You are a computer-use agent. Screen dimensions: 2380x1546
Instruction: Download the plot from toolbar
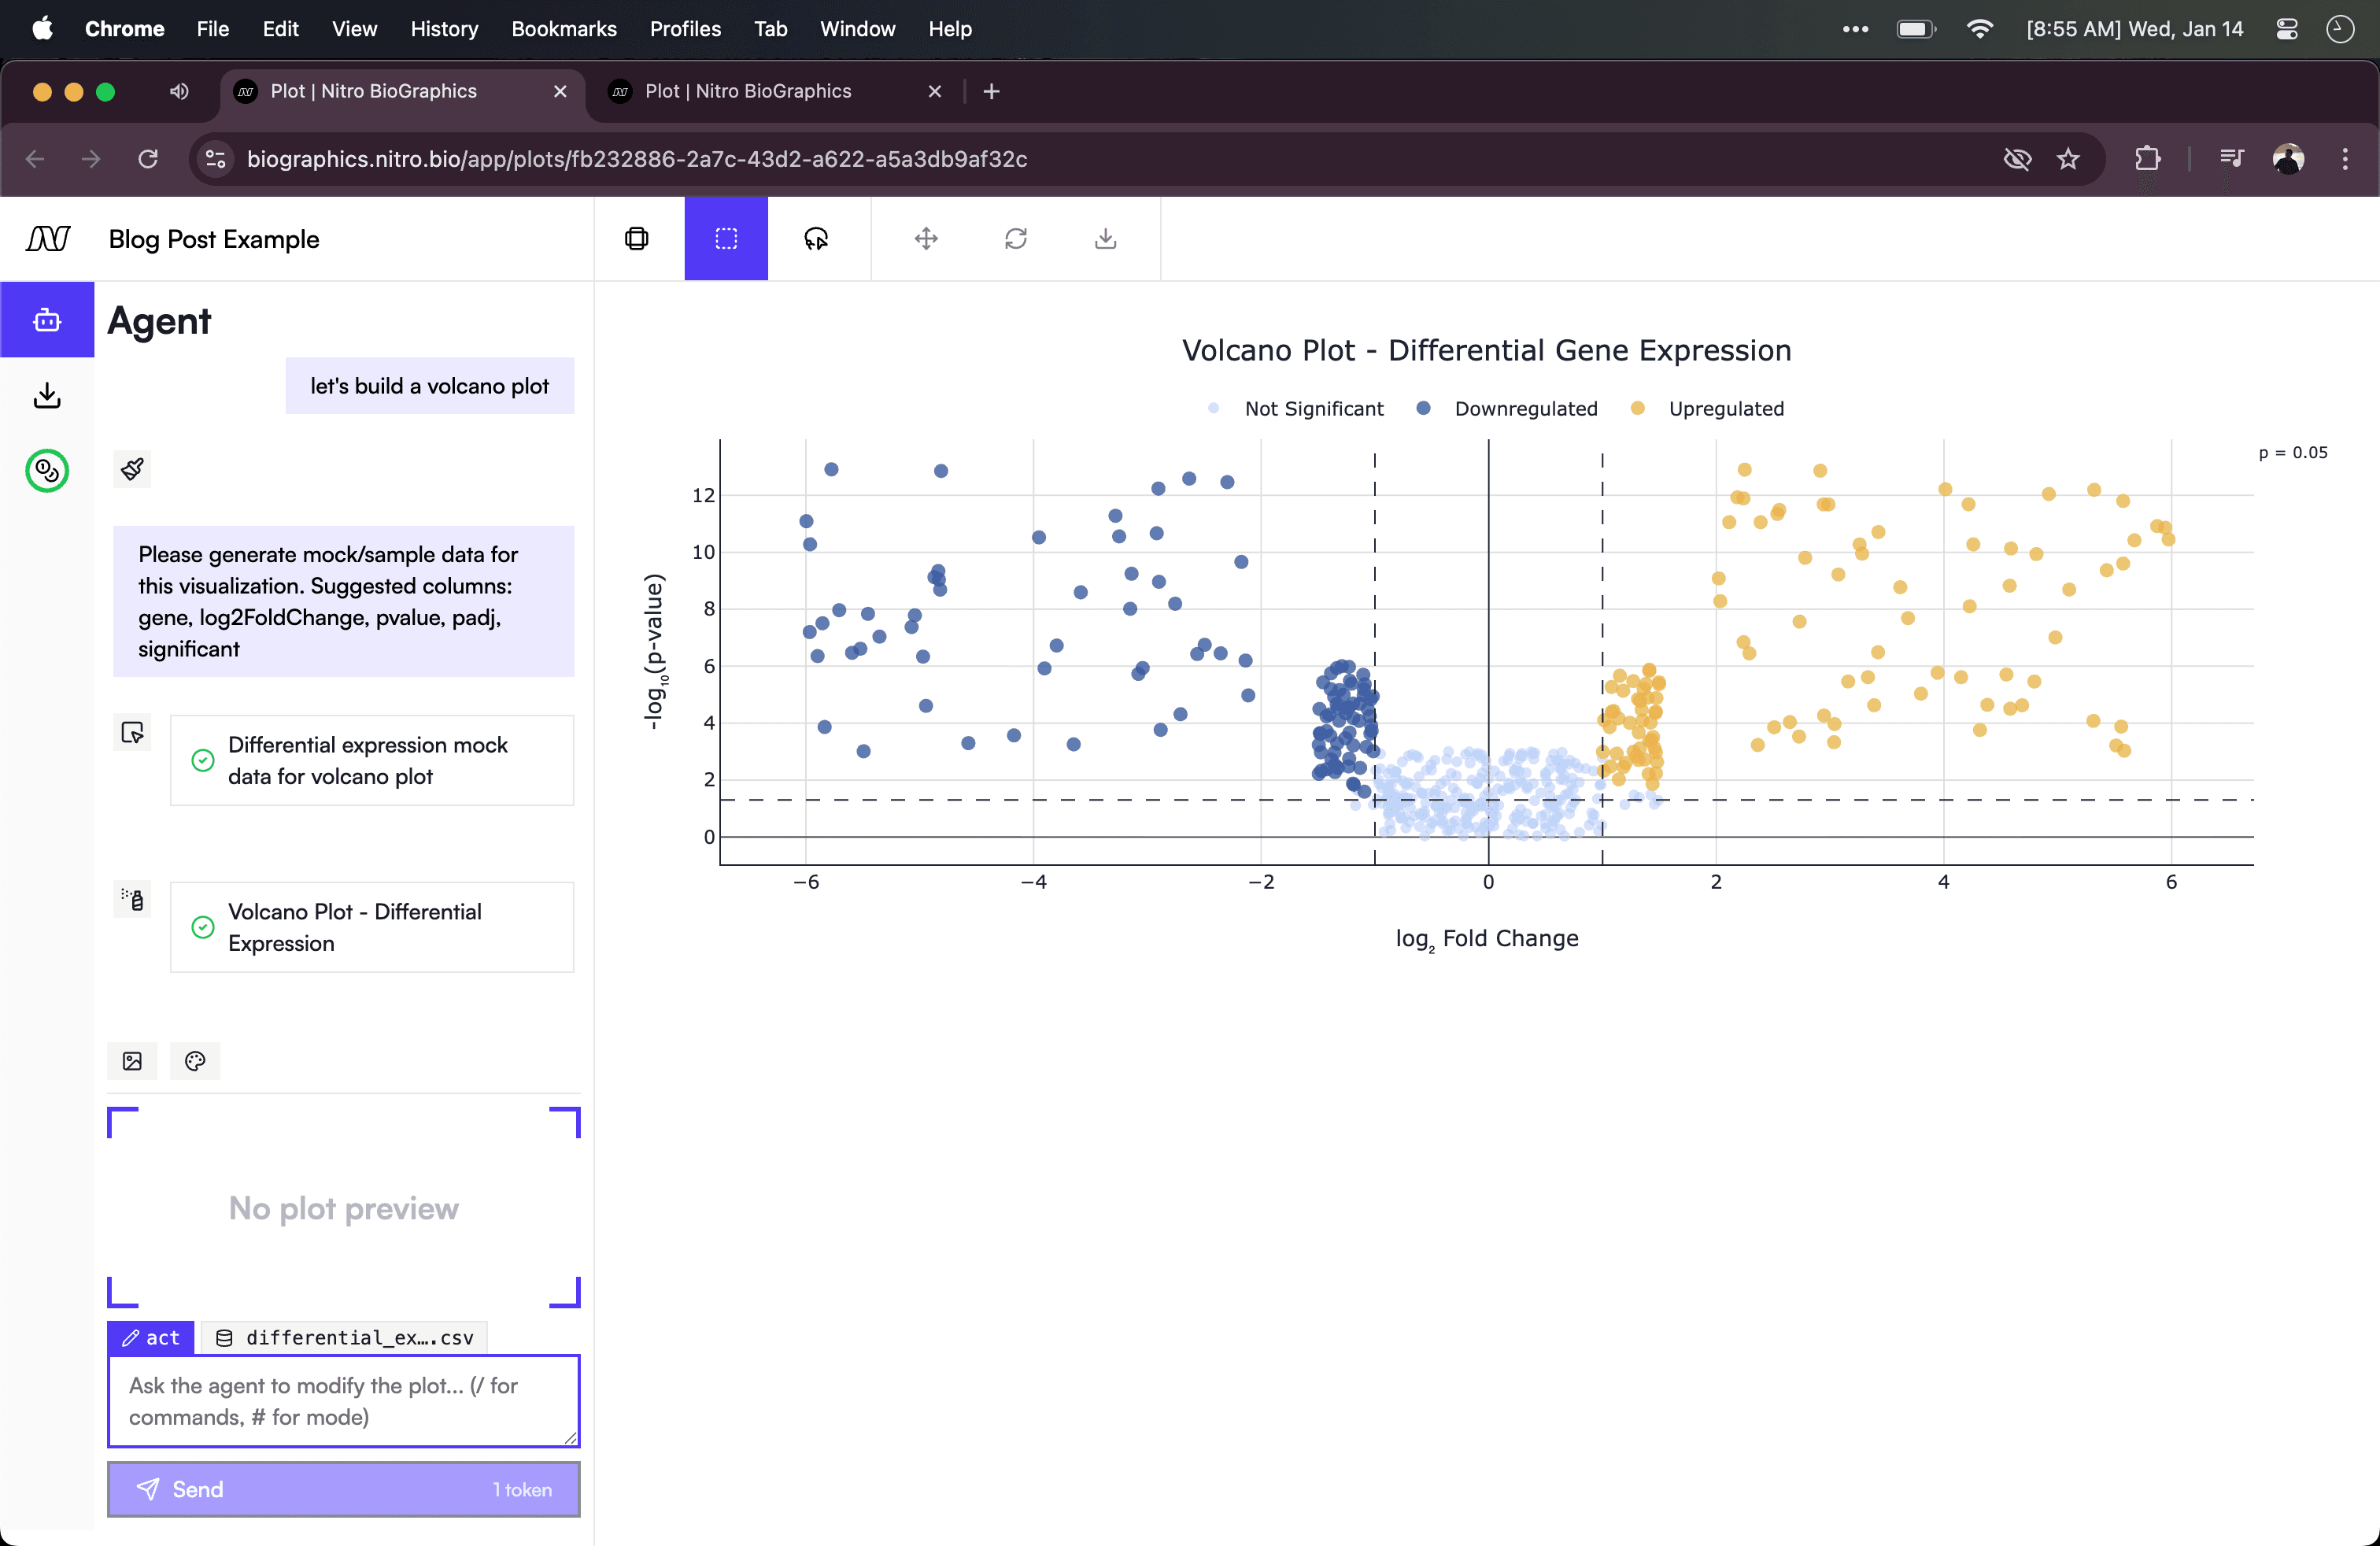coord(1105,239)
